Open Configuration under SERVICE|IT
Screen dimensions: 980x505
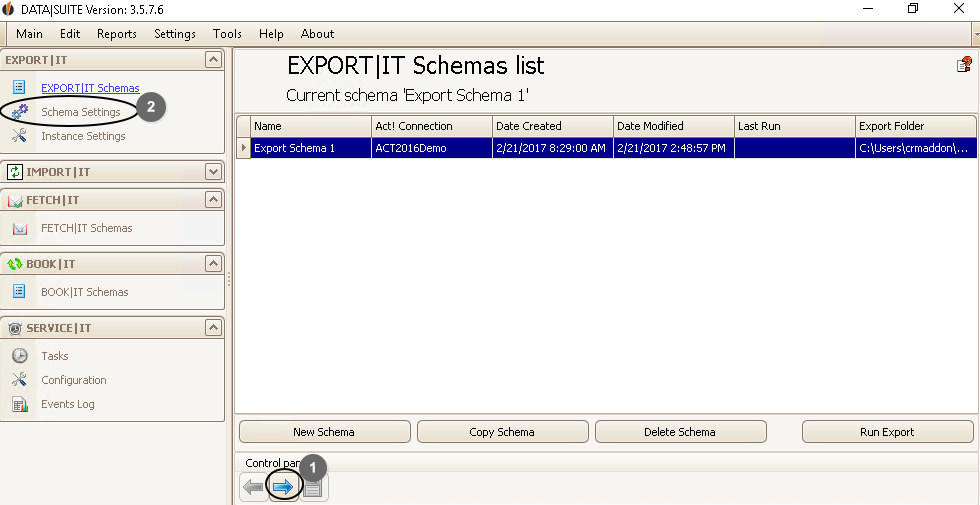[x=74, y=380]
